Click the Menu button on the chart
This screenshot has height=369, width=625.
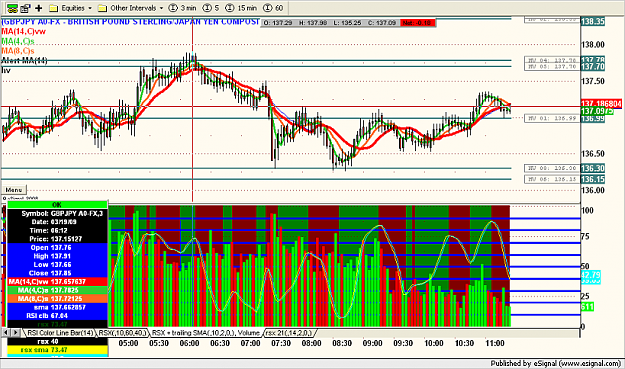tap(14, 190)
